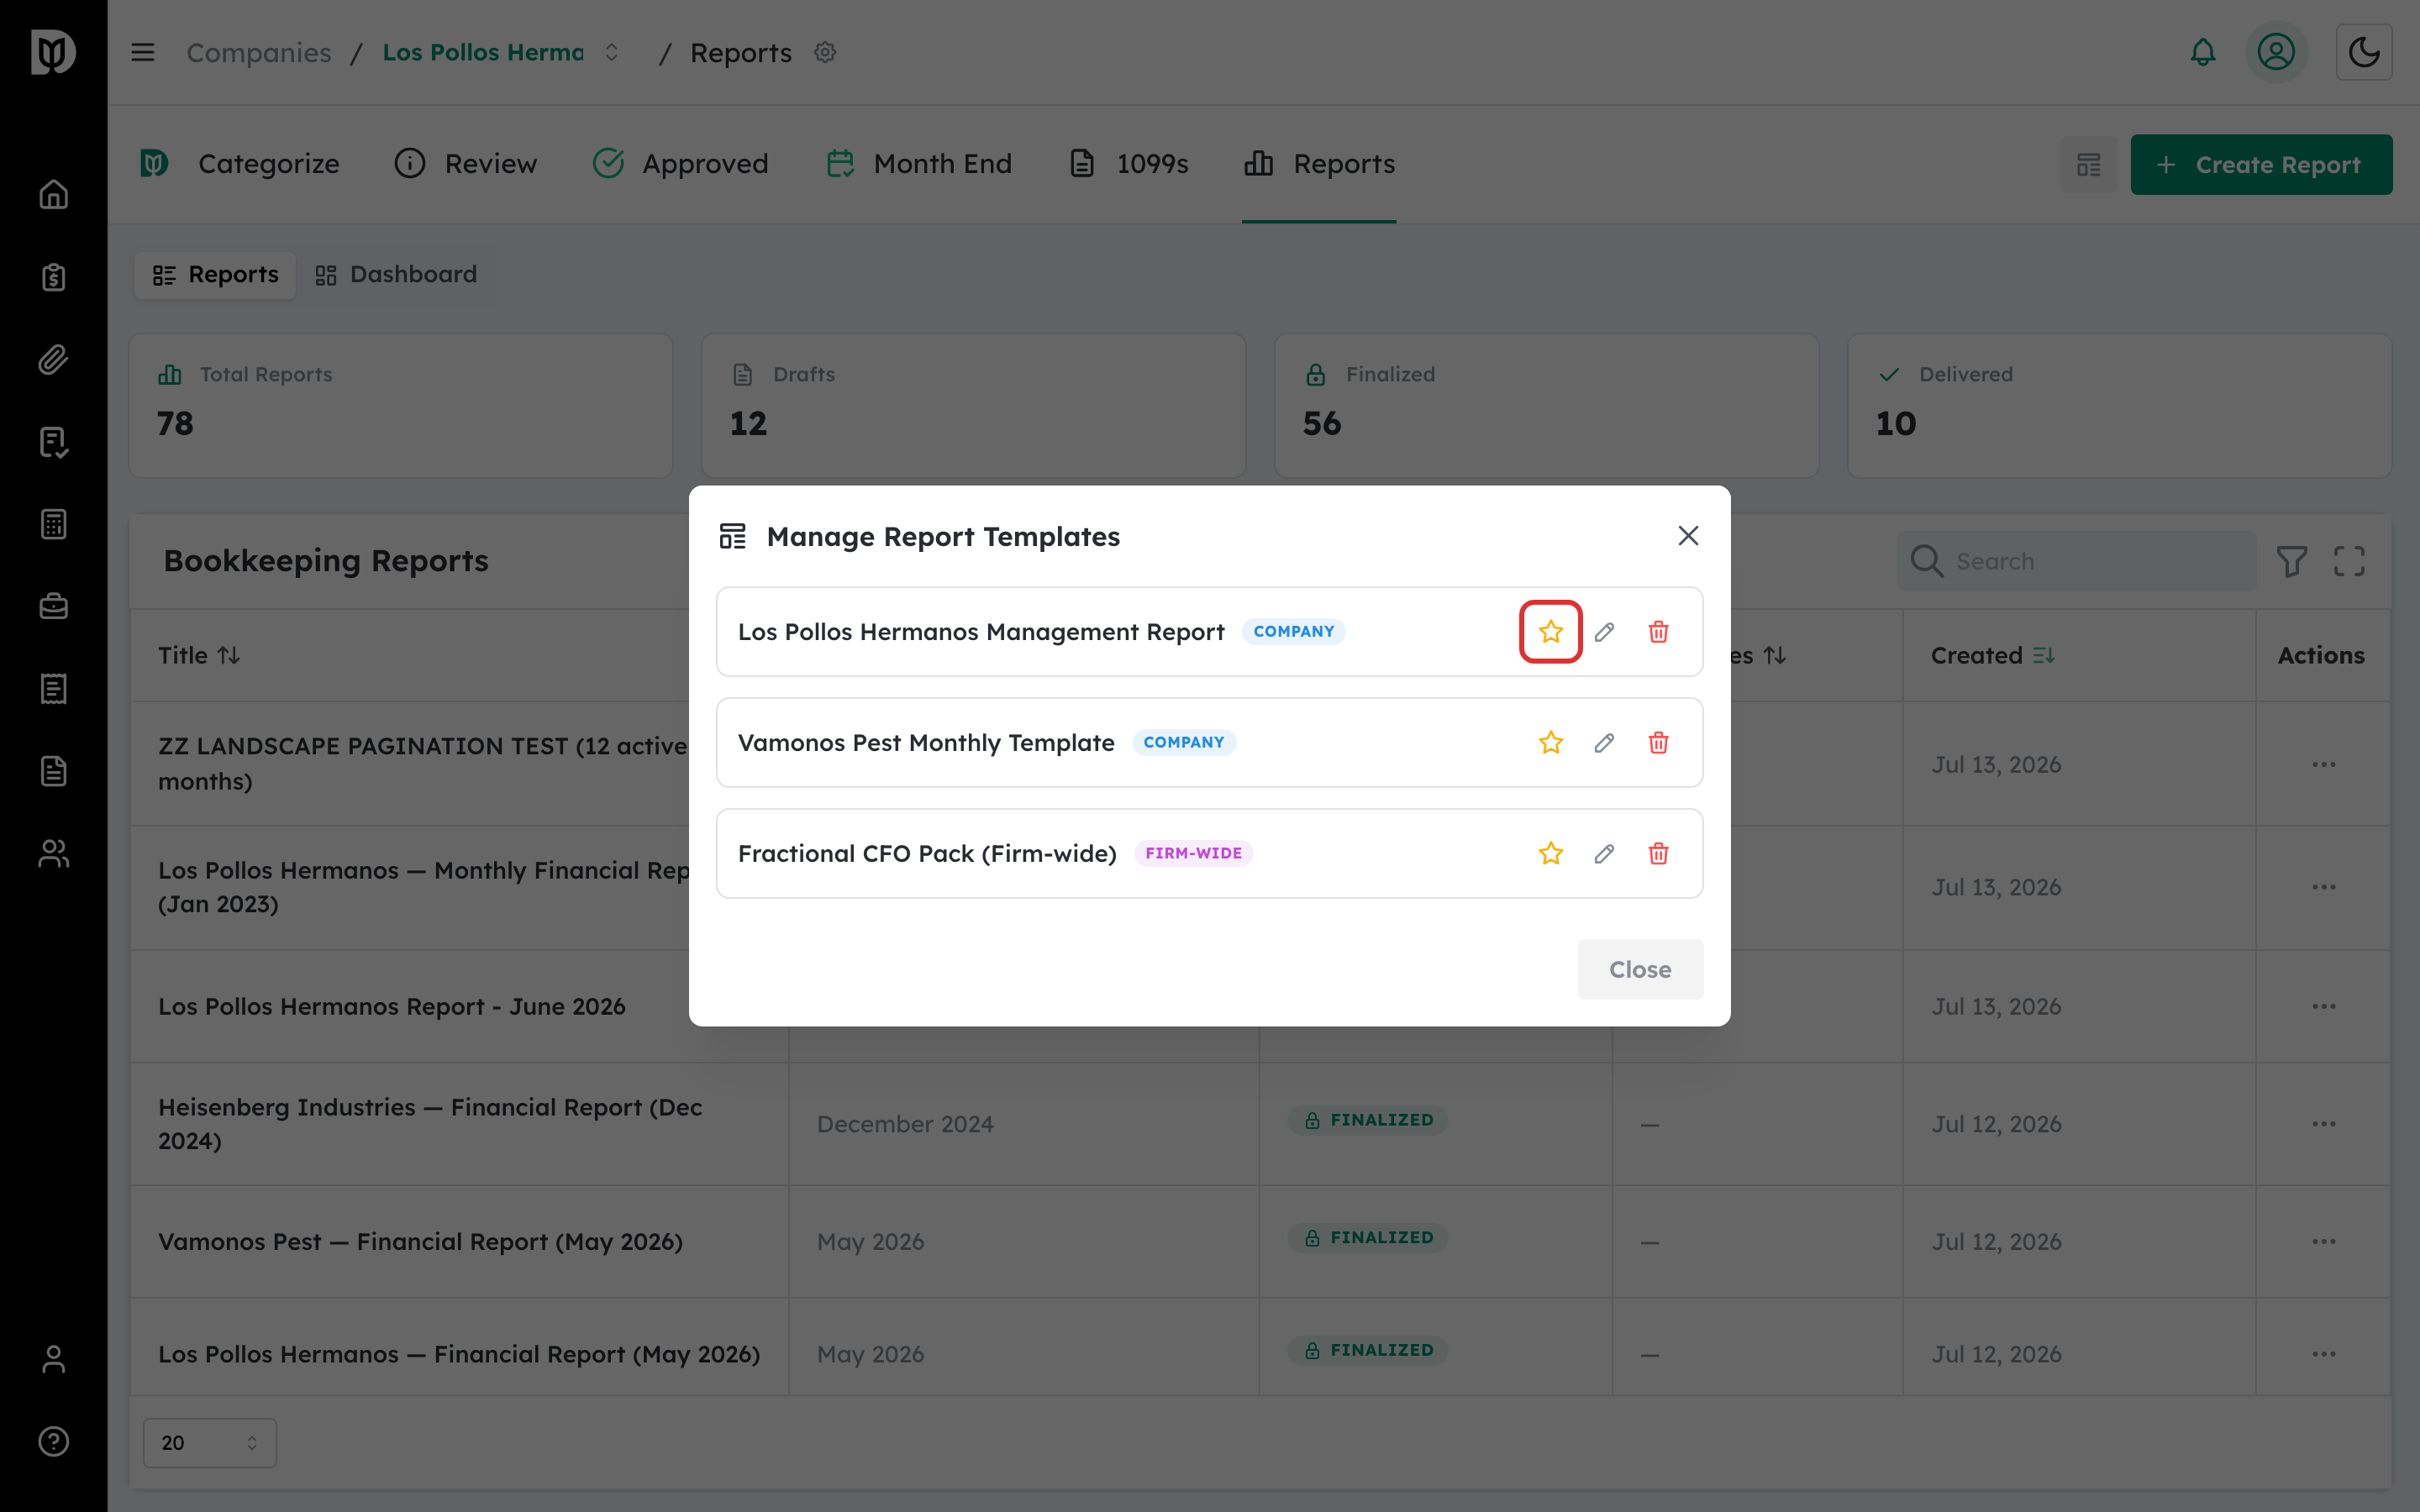This screenshot has height=1512, width=2420.
Task: Toggle dark mode moon icon
Action: click(2364, 52)
